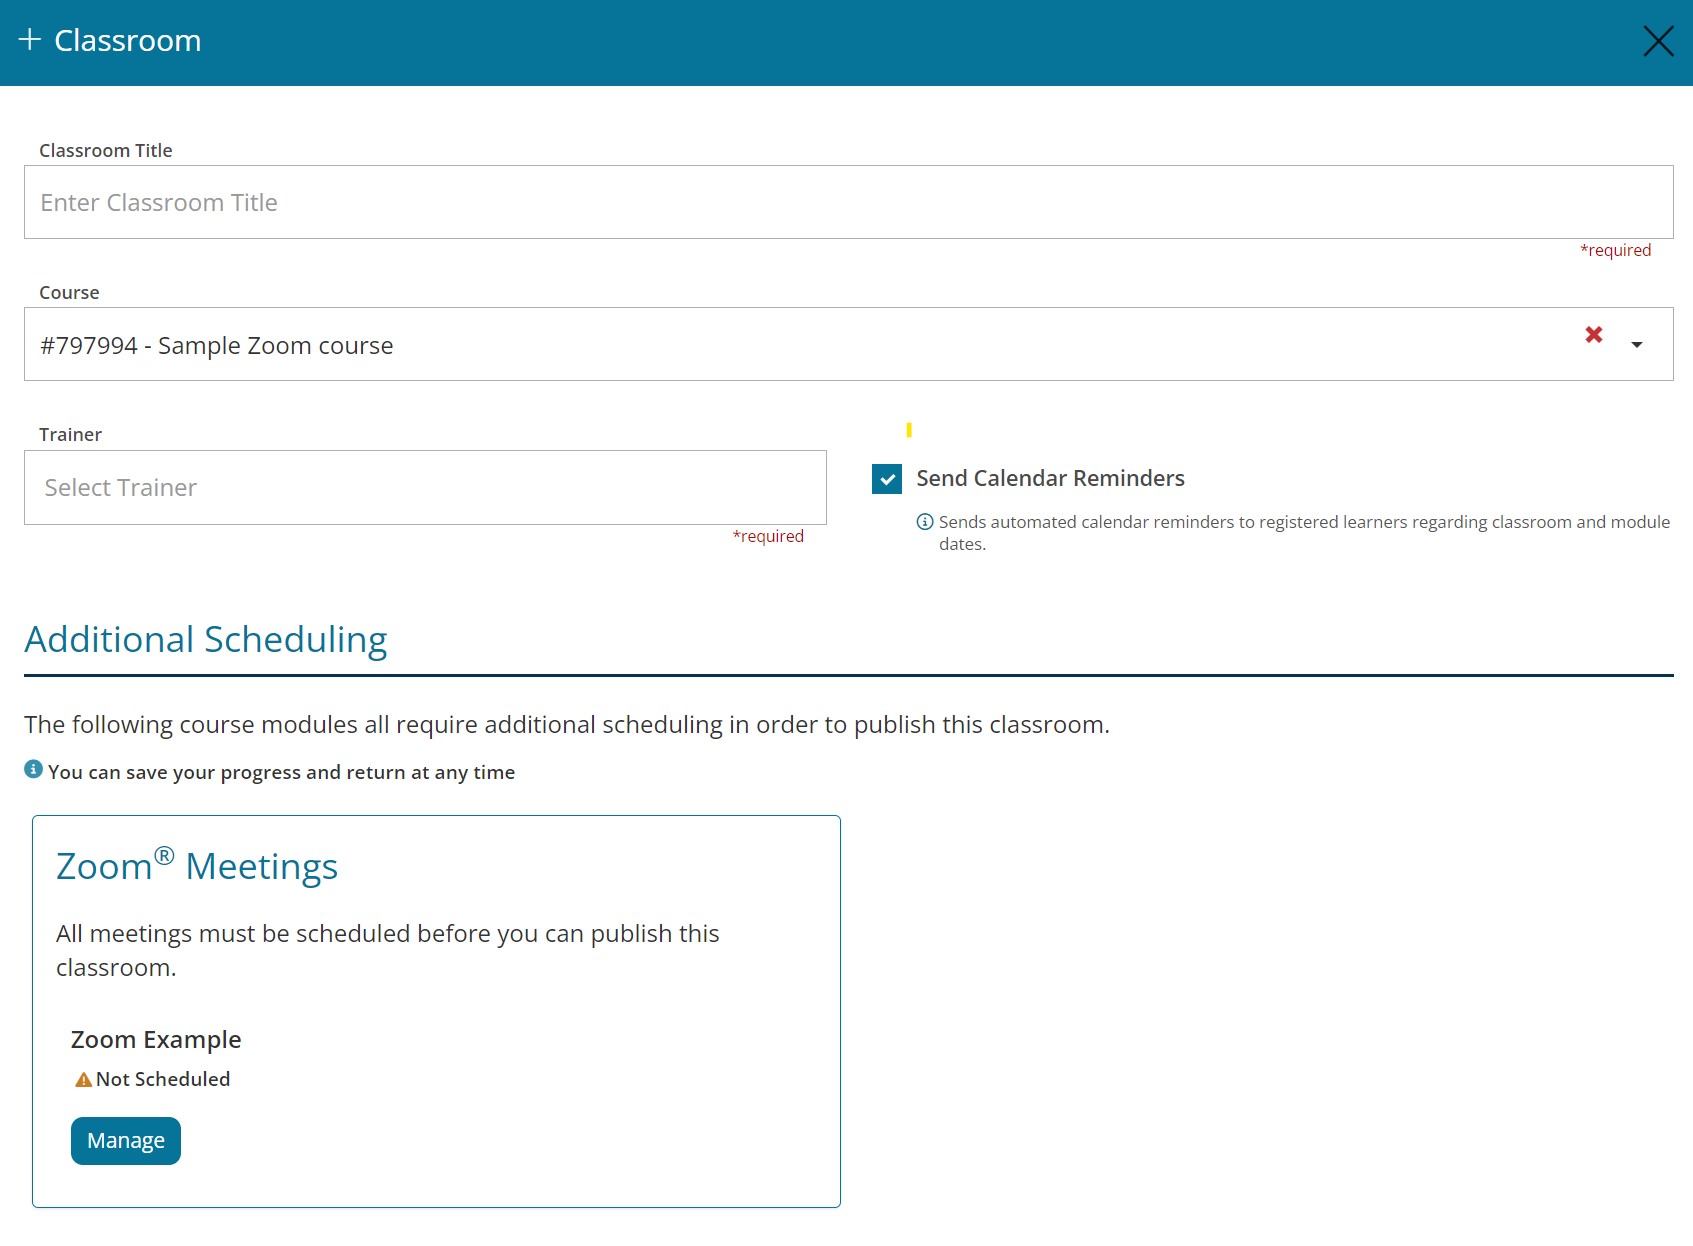Click the Sample Zoom course selection field
The height and width of the screenshot is (1246, 1693).
coord(800,345)
